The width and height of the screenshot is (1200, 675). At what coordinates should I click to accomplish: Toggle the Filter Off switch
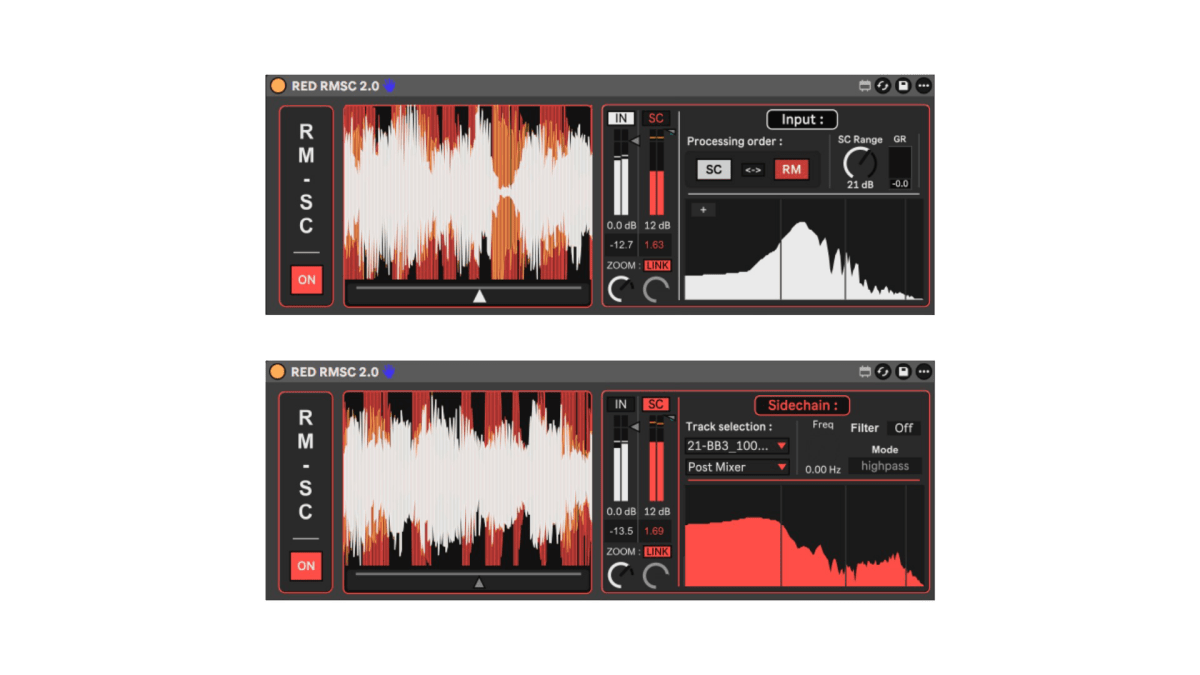(903, 428)
